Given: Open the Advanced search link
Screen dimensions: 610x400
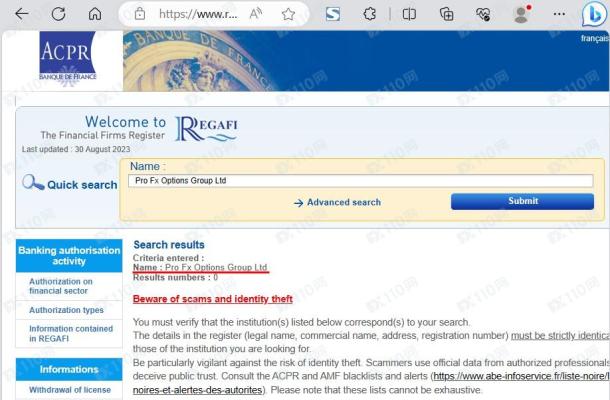Looking at the screenshot, I should 337,202.
